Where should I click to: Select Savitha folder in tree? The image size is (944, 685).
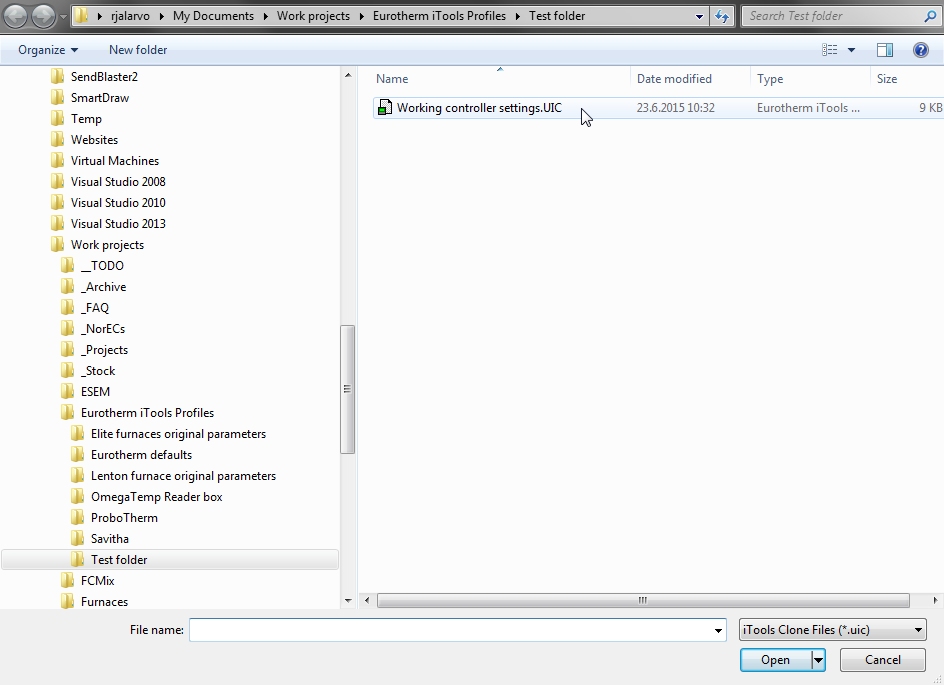[x=110, y=539]
